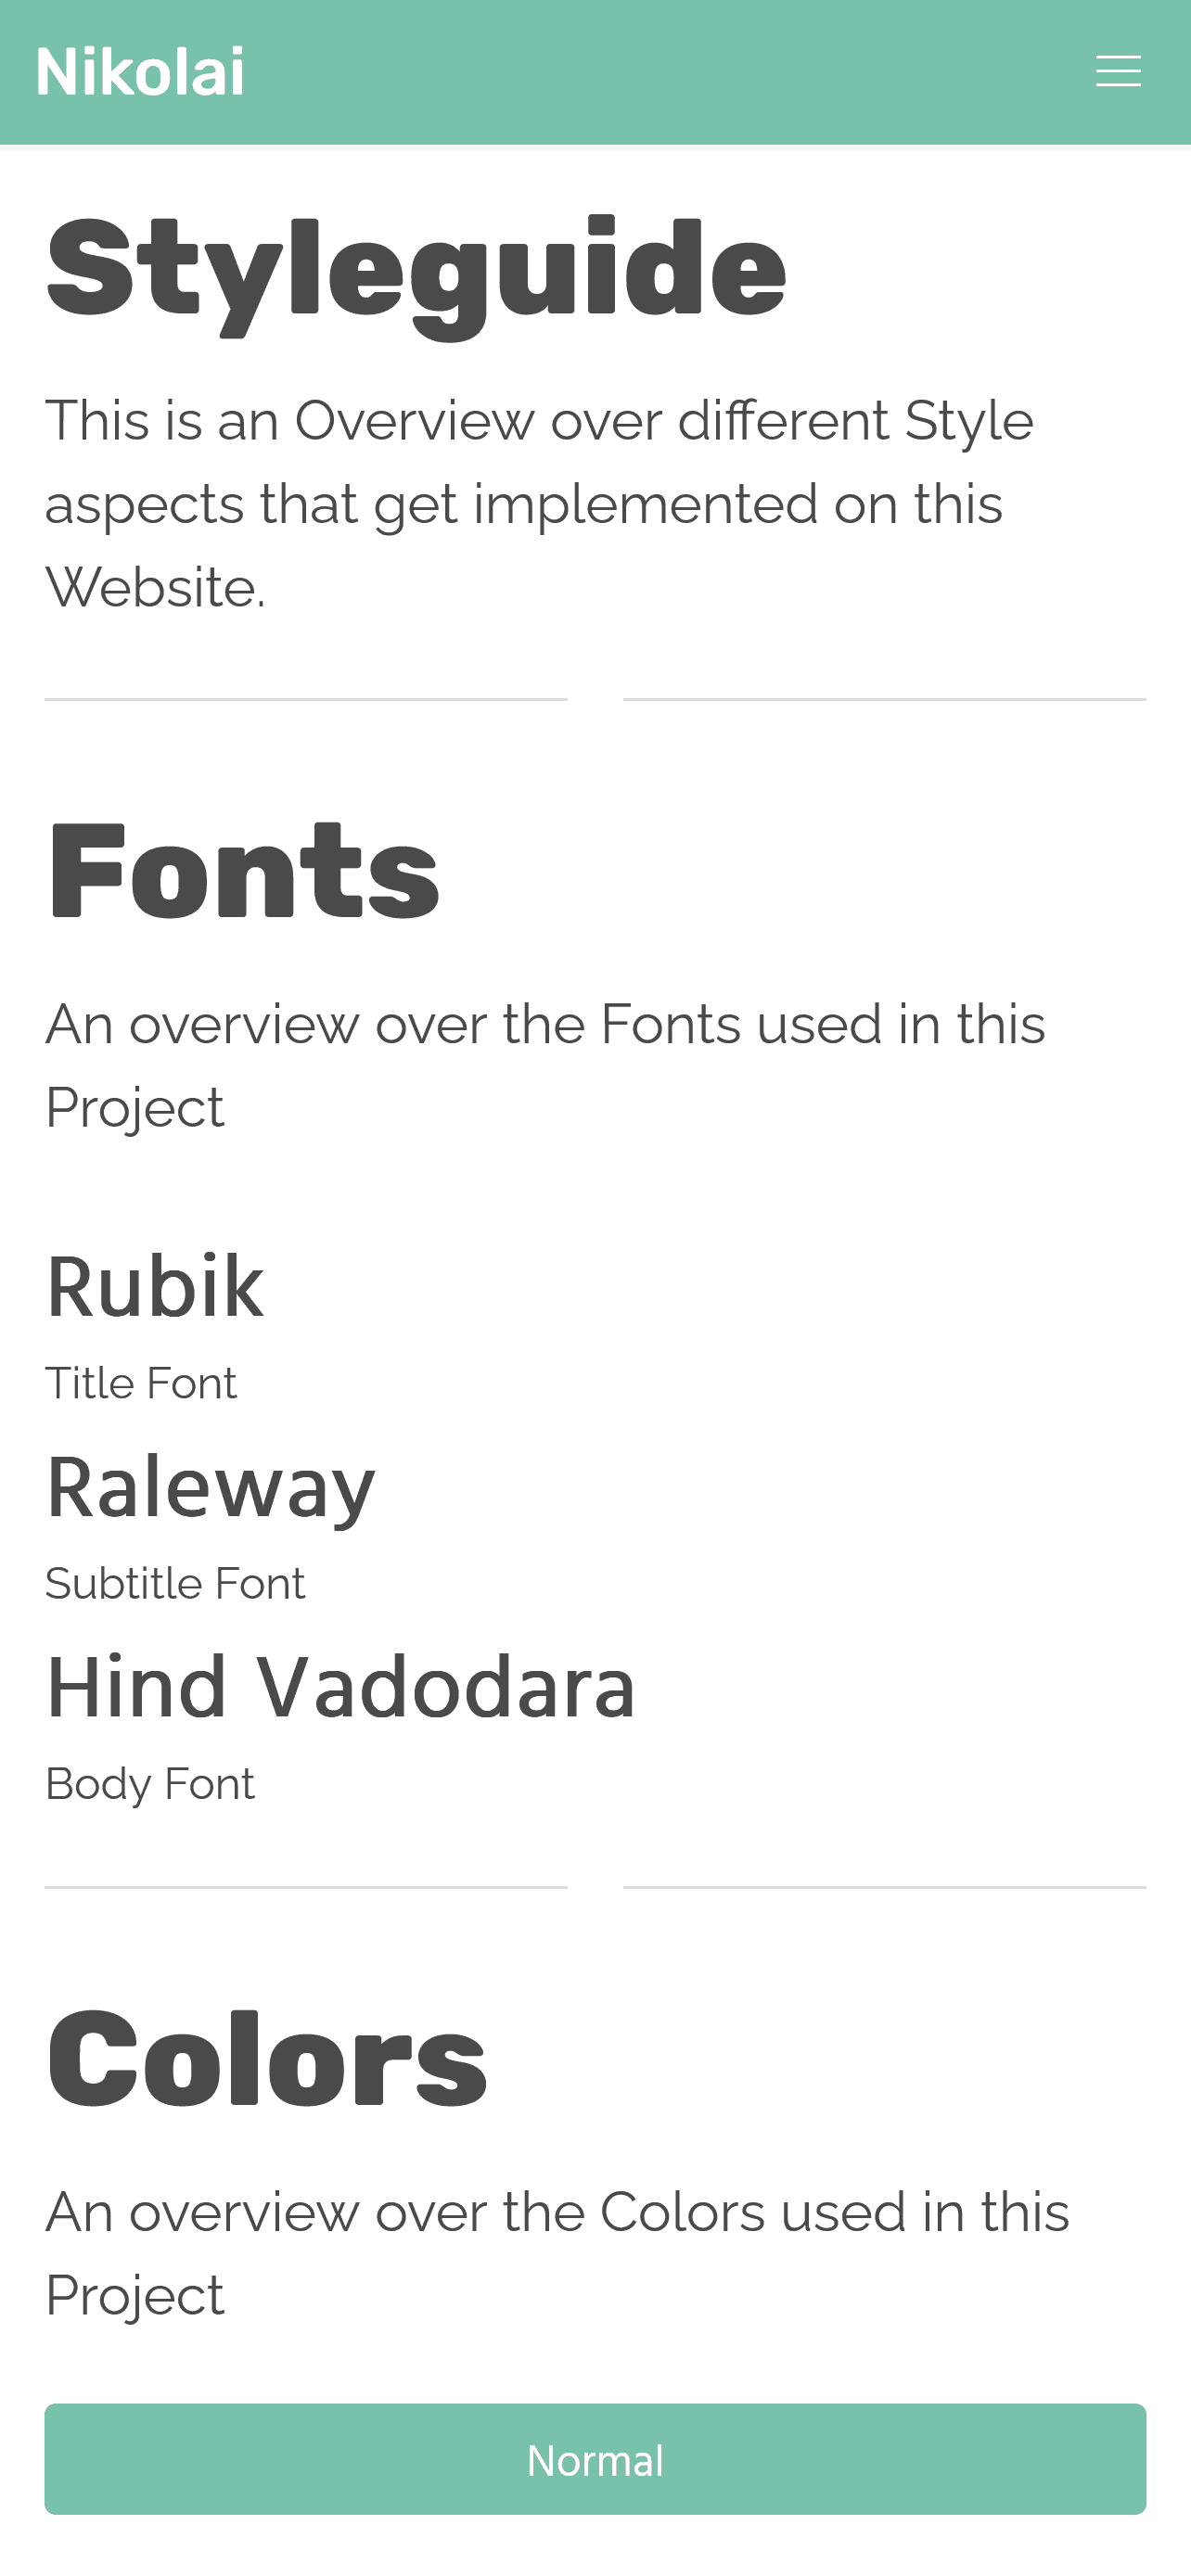Click the Body Font label
Image resolution: width=1191 pixels, height=2576 pixels.
point(150,1783)
